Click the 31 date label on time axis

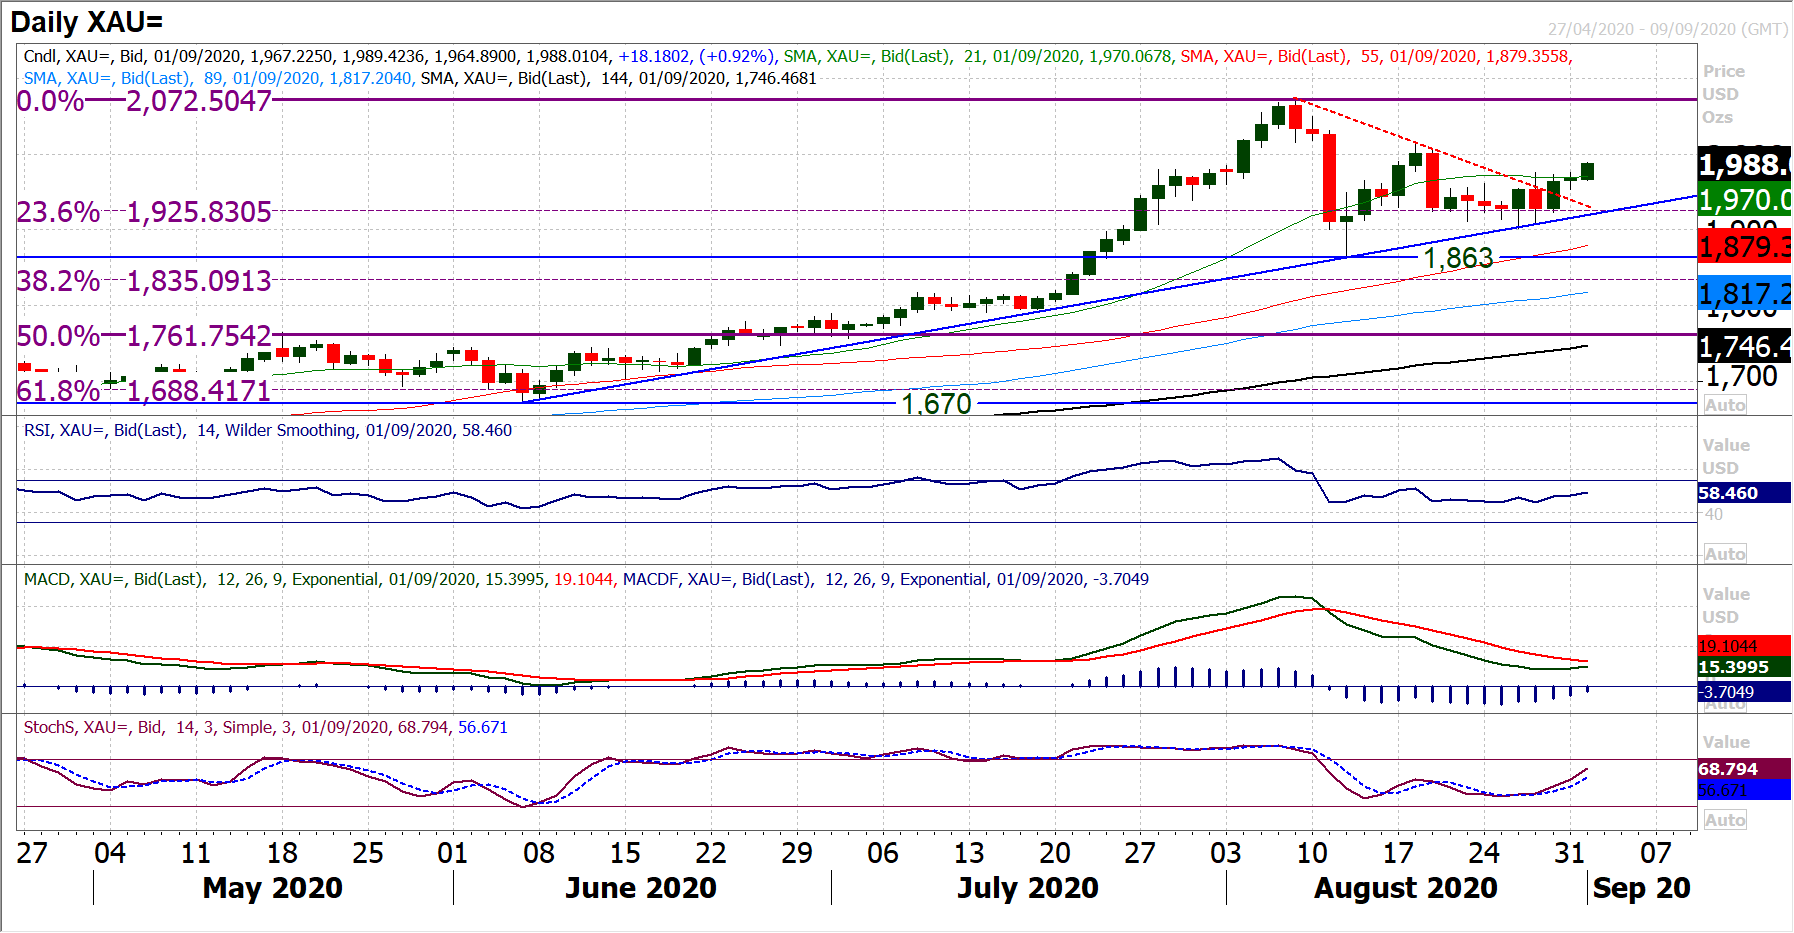tap(1570, 853)
